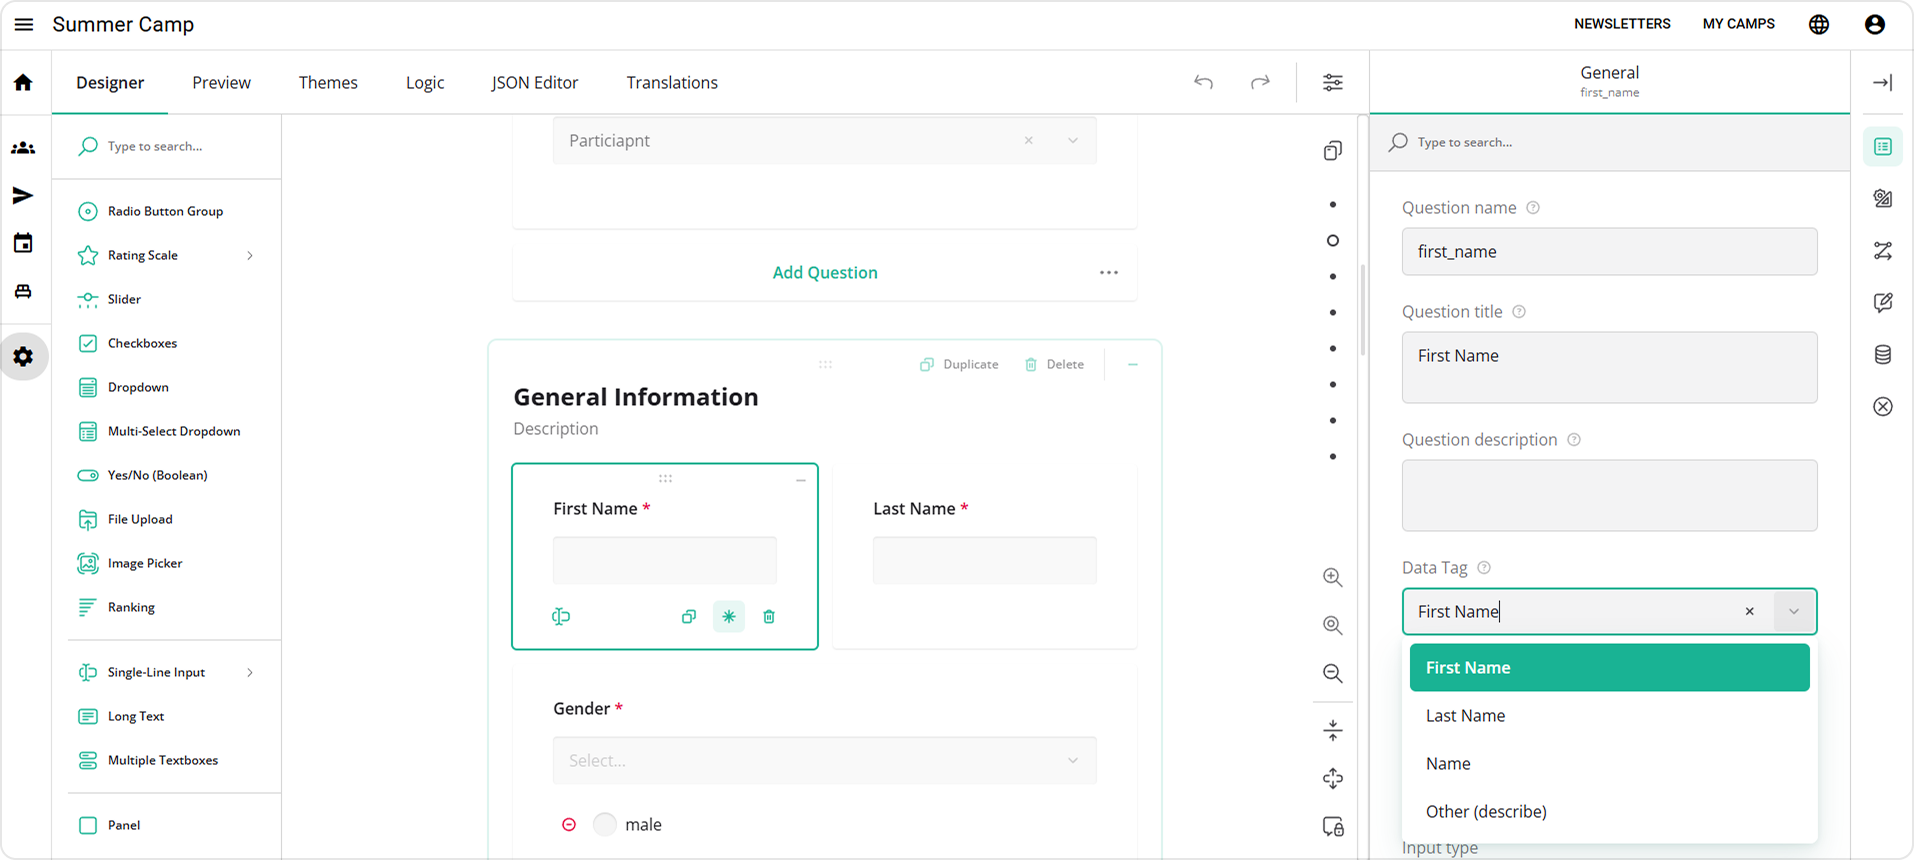Switch to the Translations tab
The height and width of the screenshot is (860, 1914).
click(x=672, y=83)
